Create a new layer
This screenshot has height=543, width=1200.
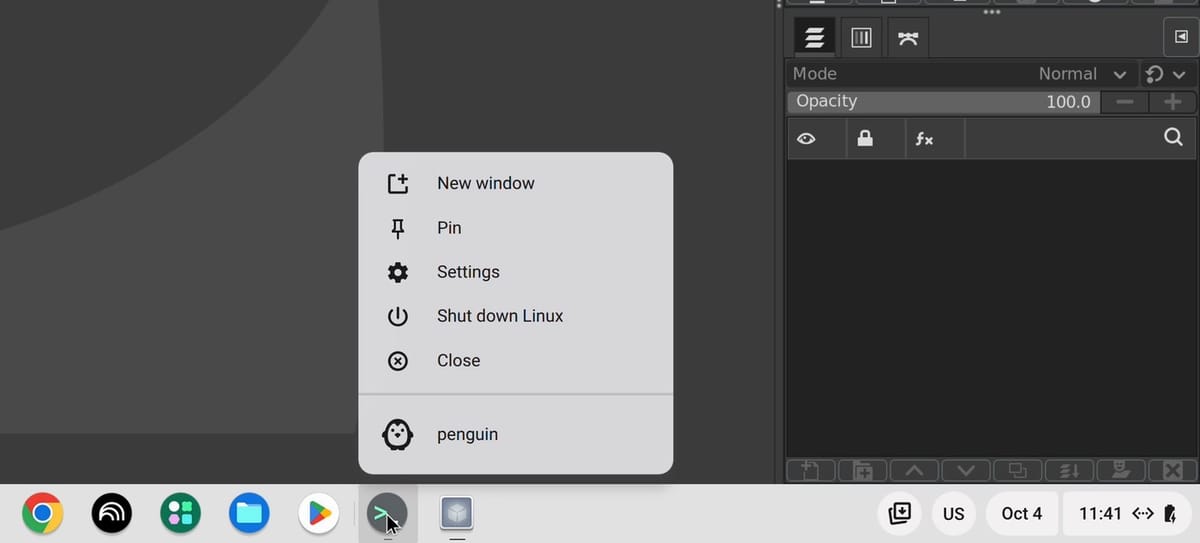[811, 470]
